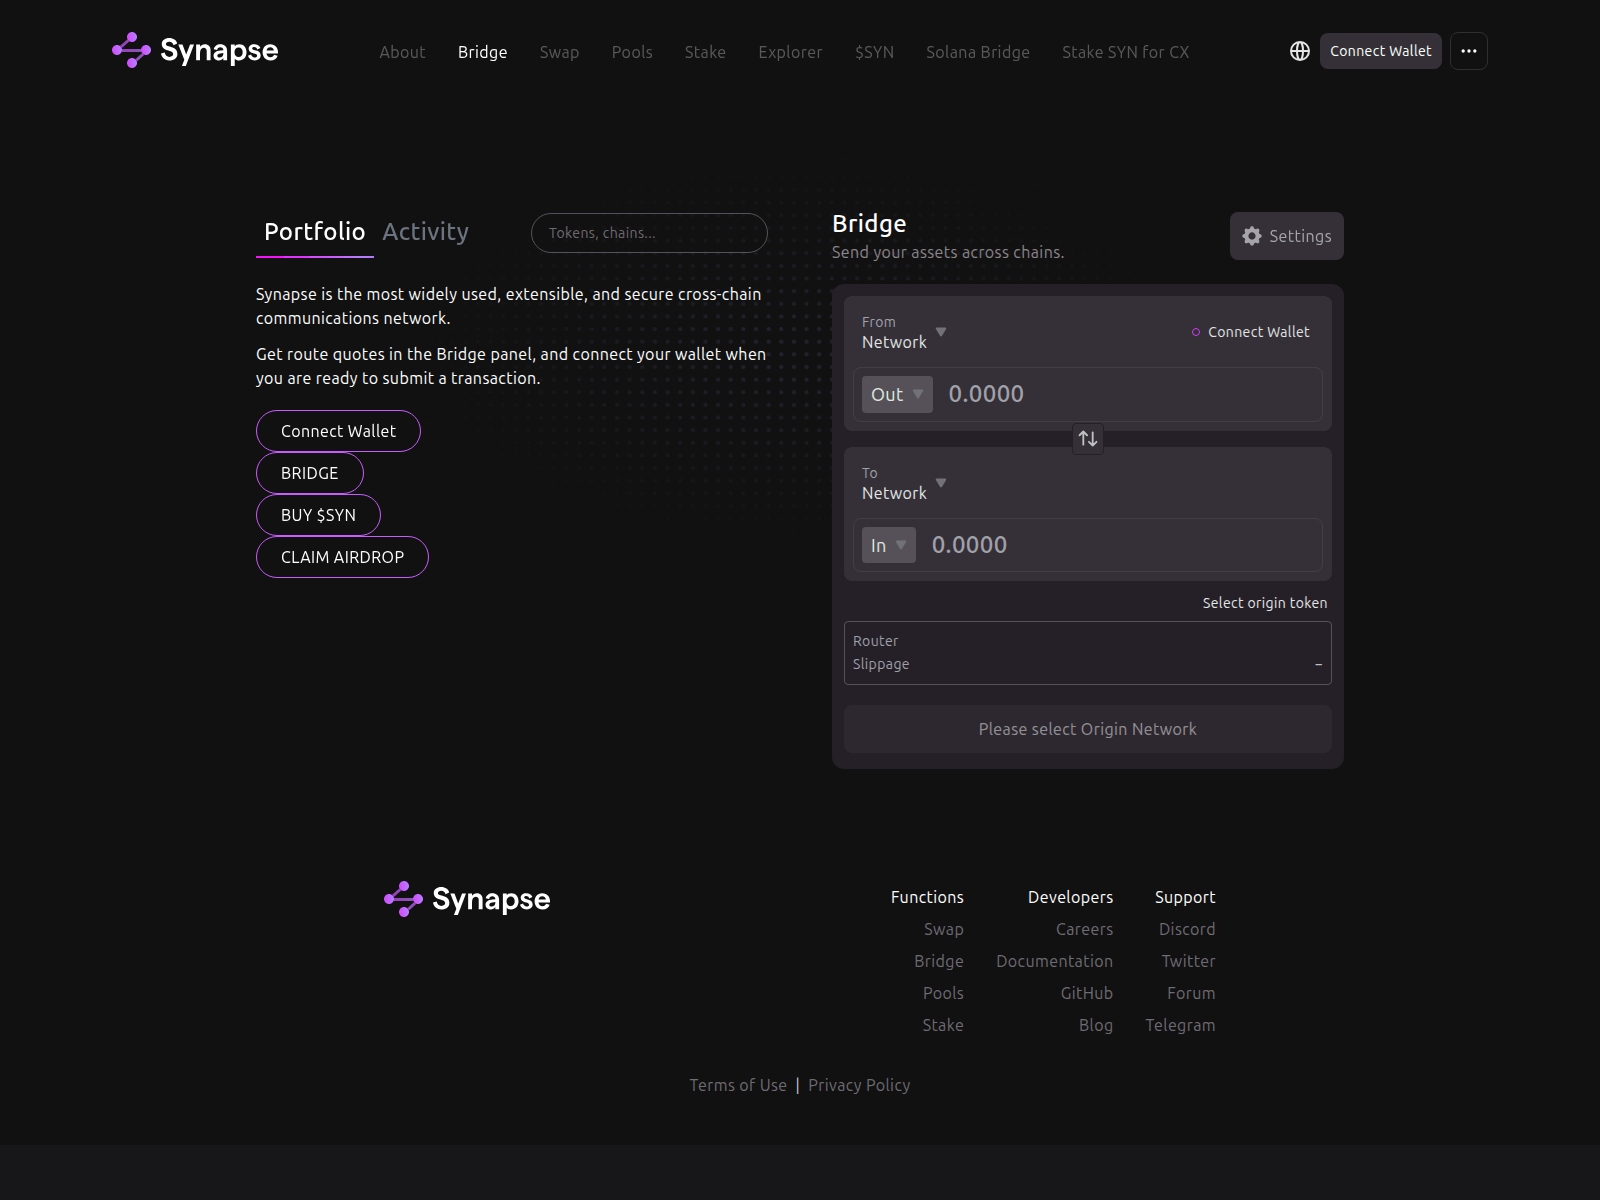The height and width of the screenshot is (1200, 1600).
Task: Open footer Bridge link
Action: (x=938, y=961)
